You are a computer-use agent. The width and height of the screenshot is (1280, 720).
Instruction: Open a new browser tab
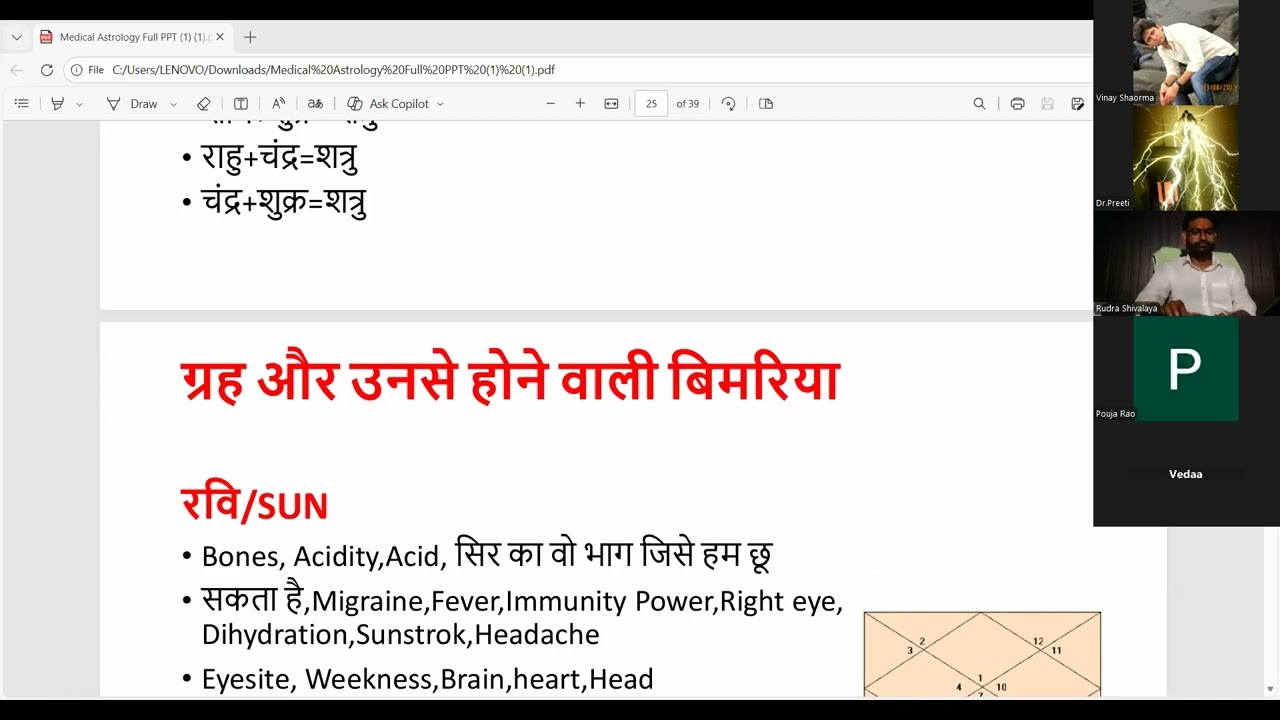pos(250,37)
